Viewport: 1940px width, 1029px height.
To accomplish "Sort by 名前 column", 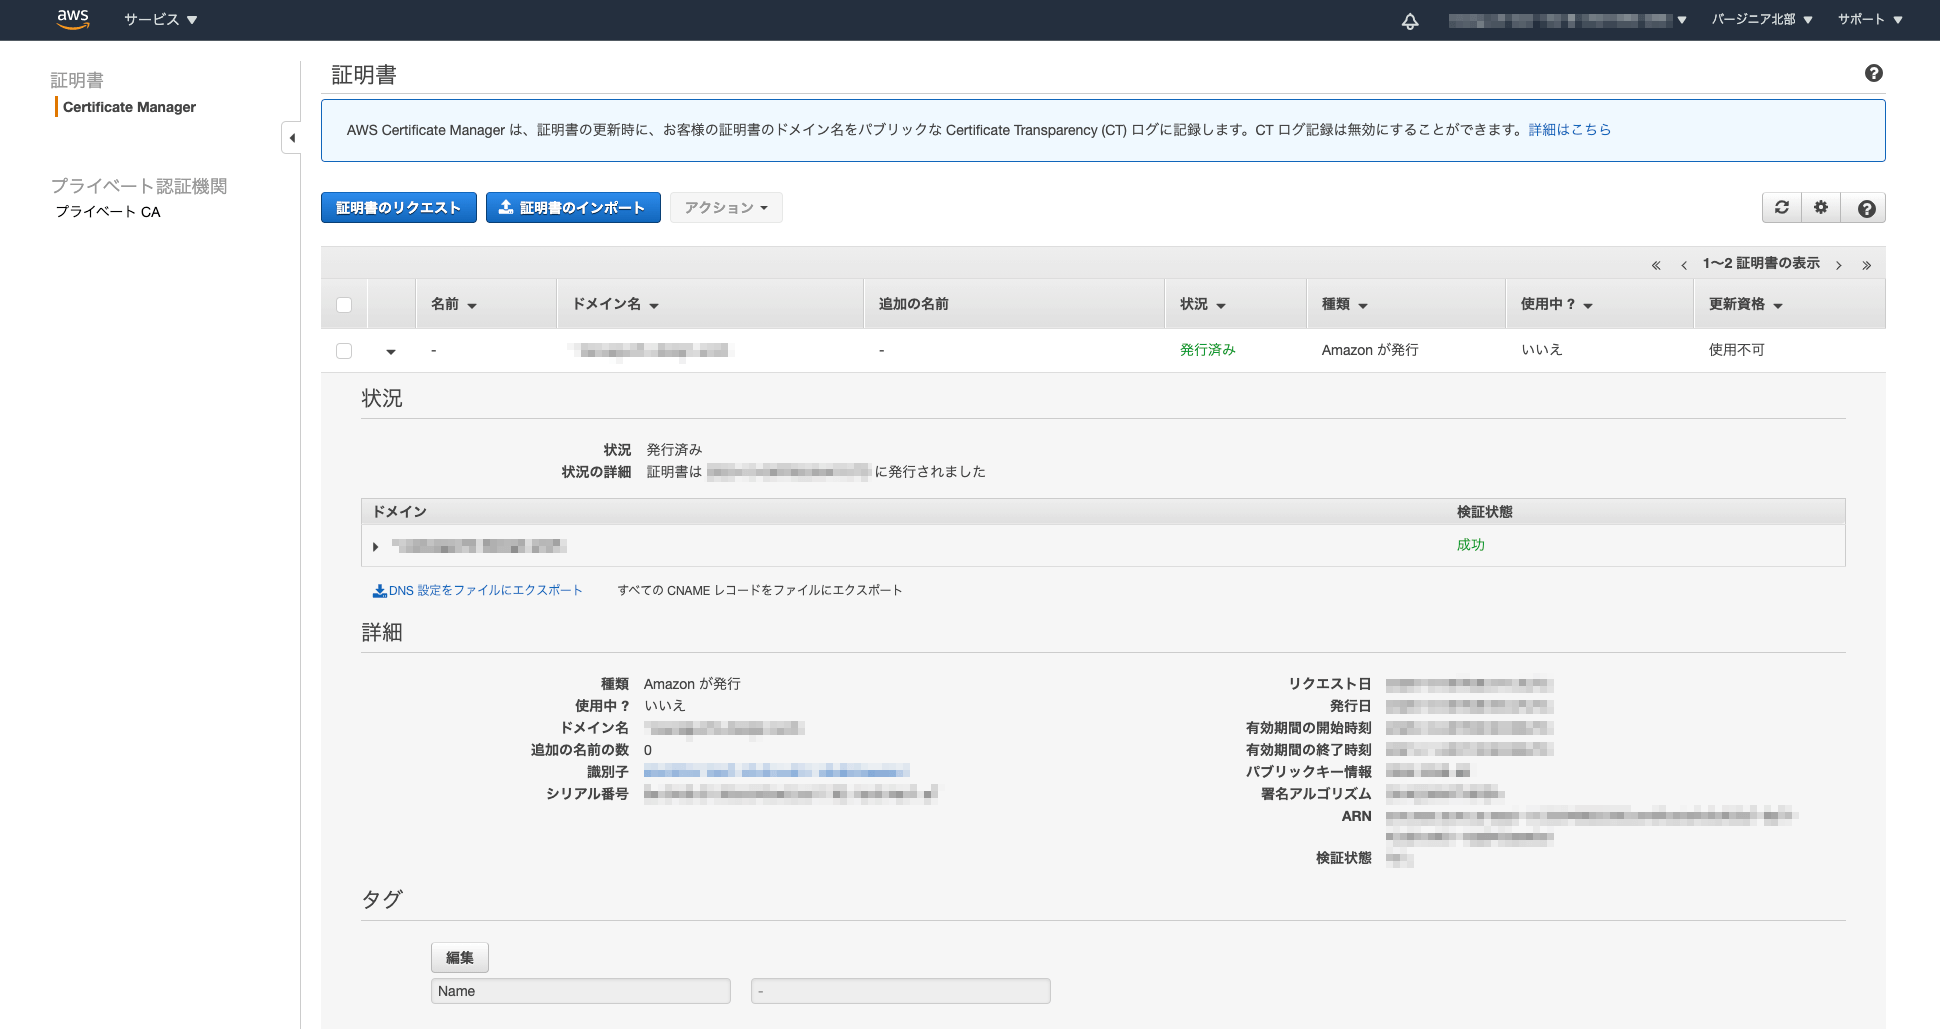I will (454, 304).
